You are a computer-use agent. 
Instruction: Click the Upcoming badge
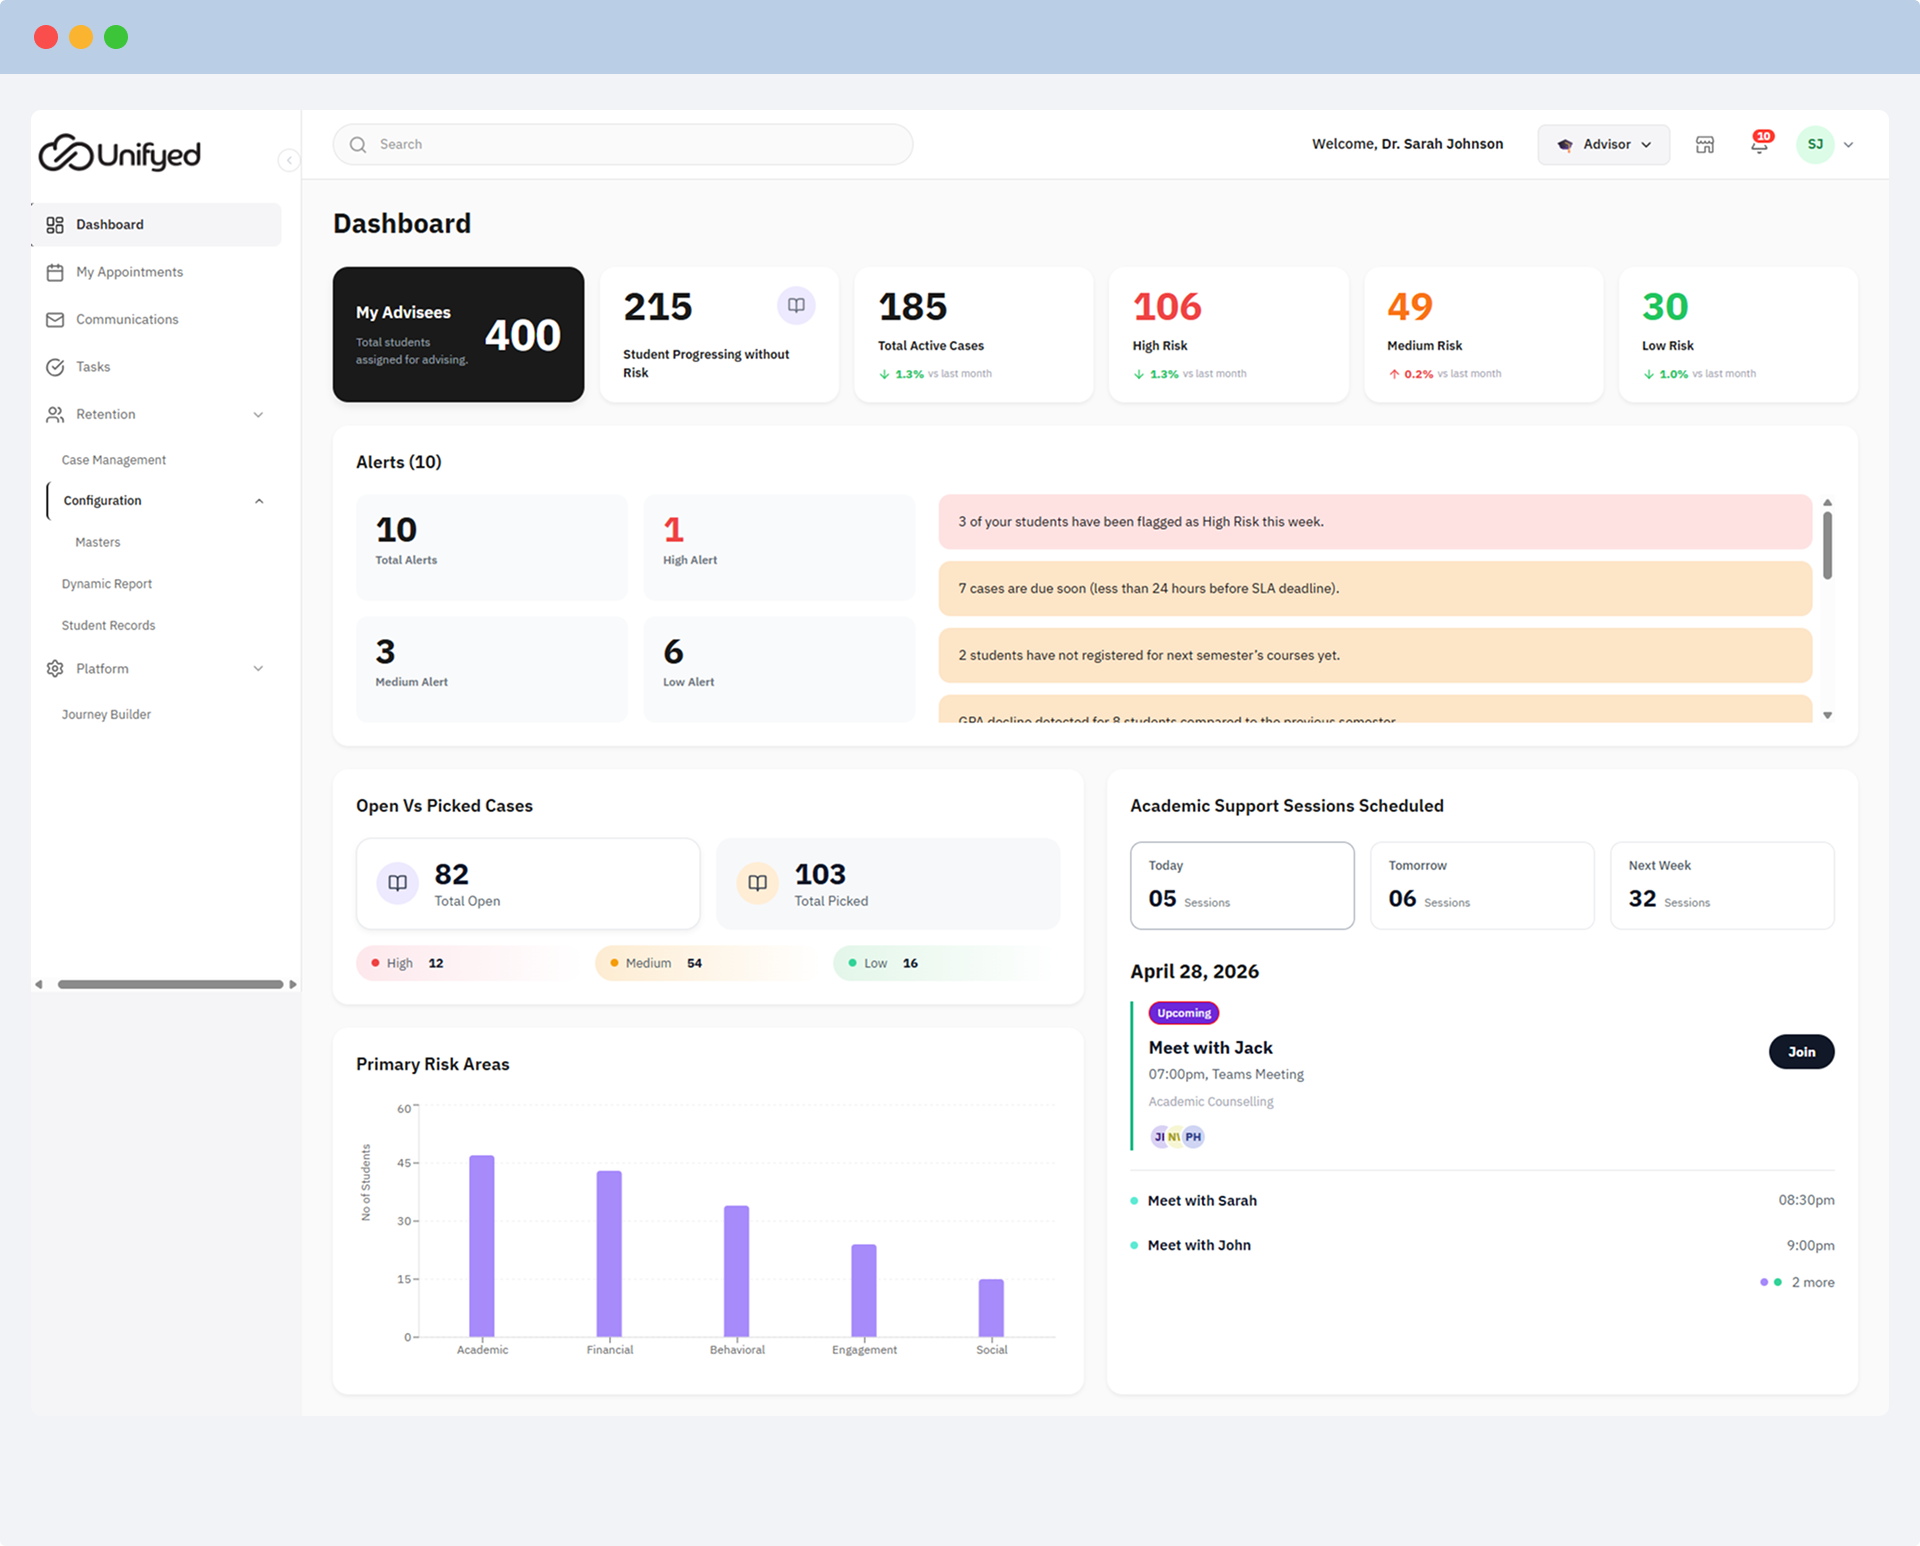coord(1184,1013)
